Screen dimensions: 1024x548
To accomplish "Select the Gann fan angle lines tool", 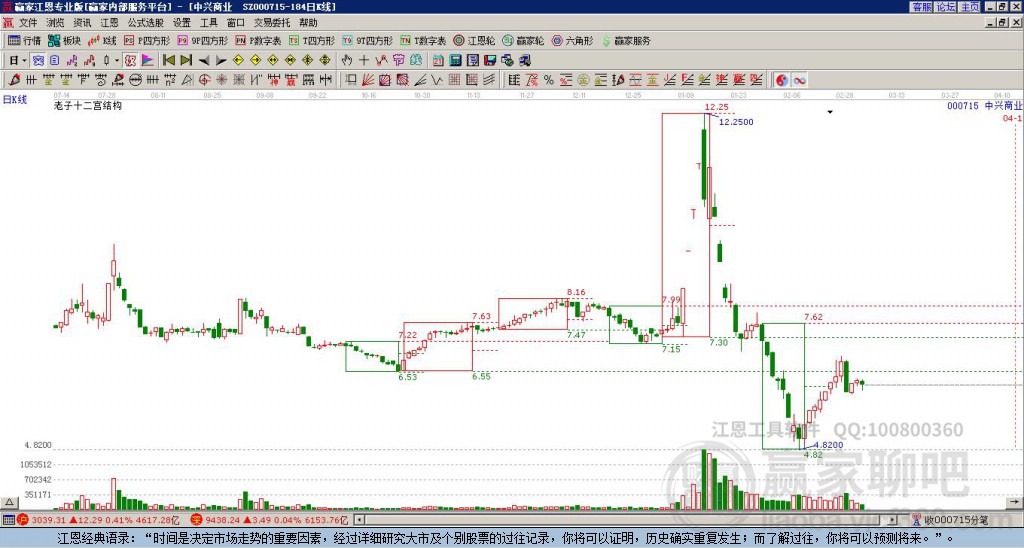I will (x=367, y=80).
